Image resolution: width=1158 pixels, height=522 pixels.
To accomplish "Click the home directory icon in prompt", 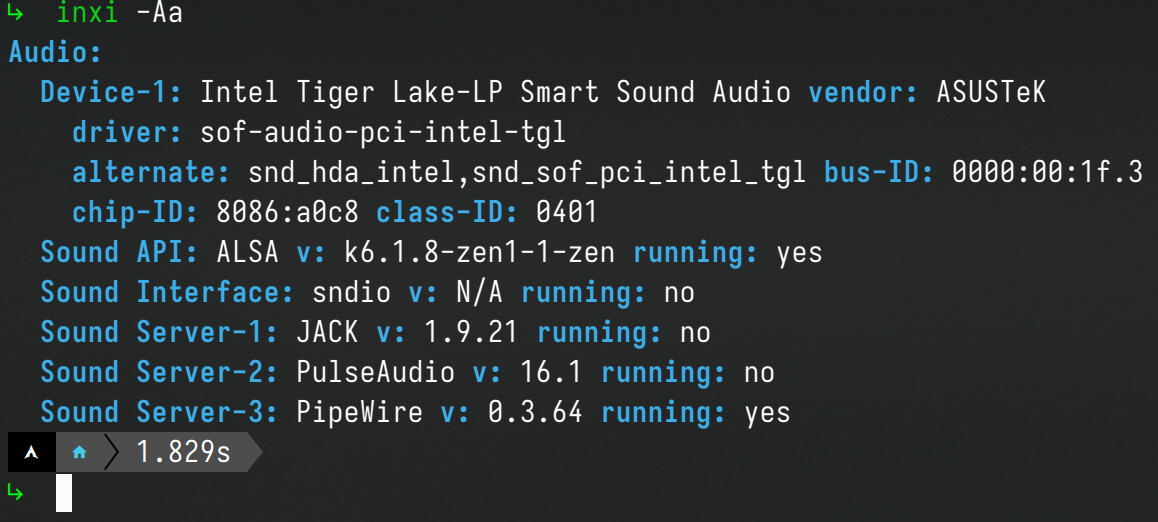I will 79,453.
